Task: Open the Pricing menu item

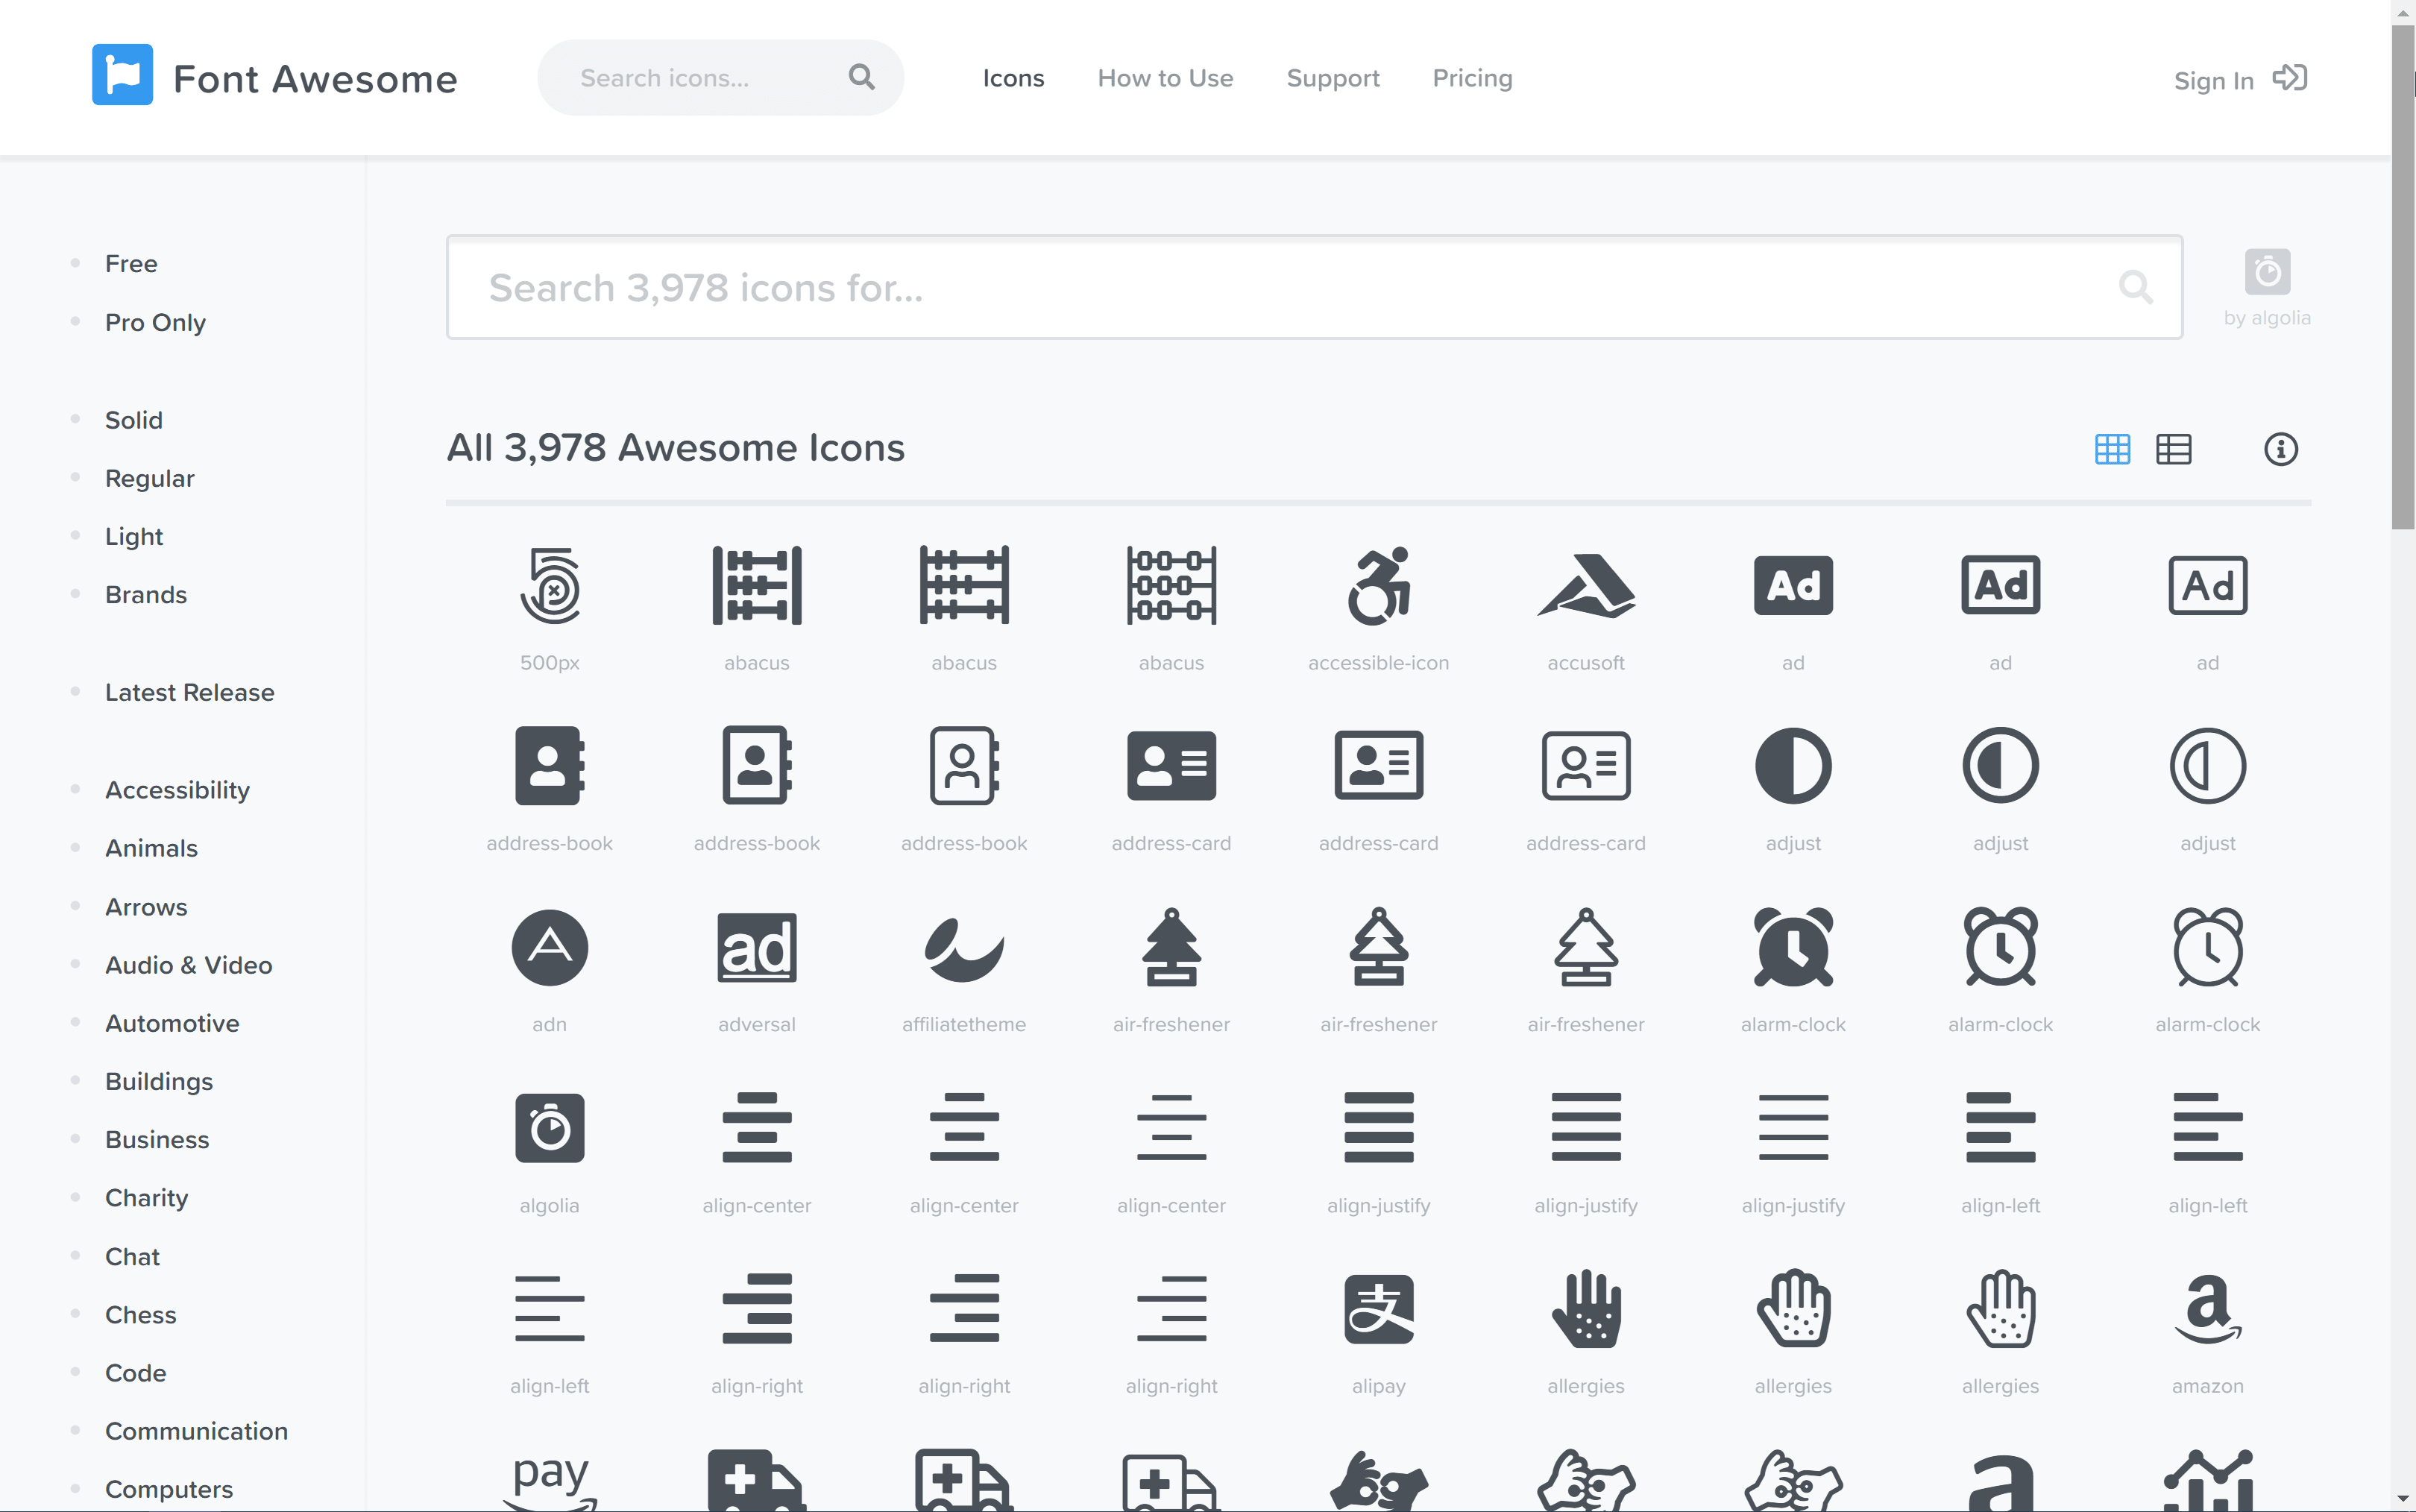Action: click(x=1470, y=78)
